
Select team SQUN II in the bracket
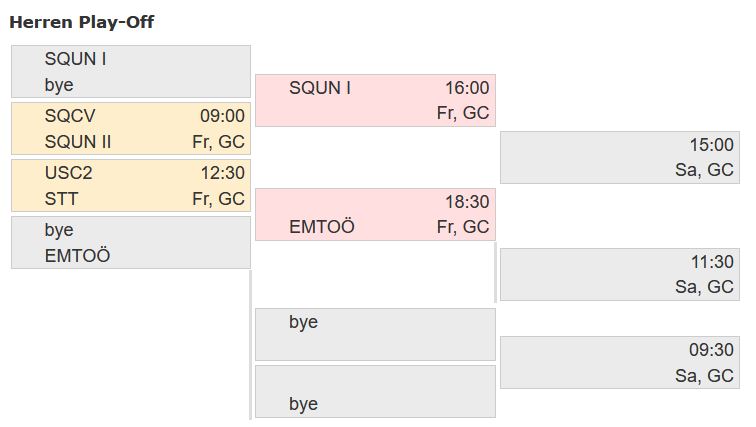click(x=78, y=142)
